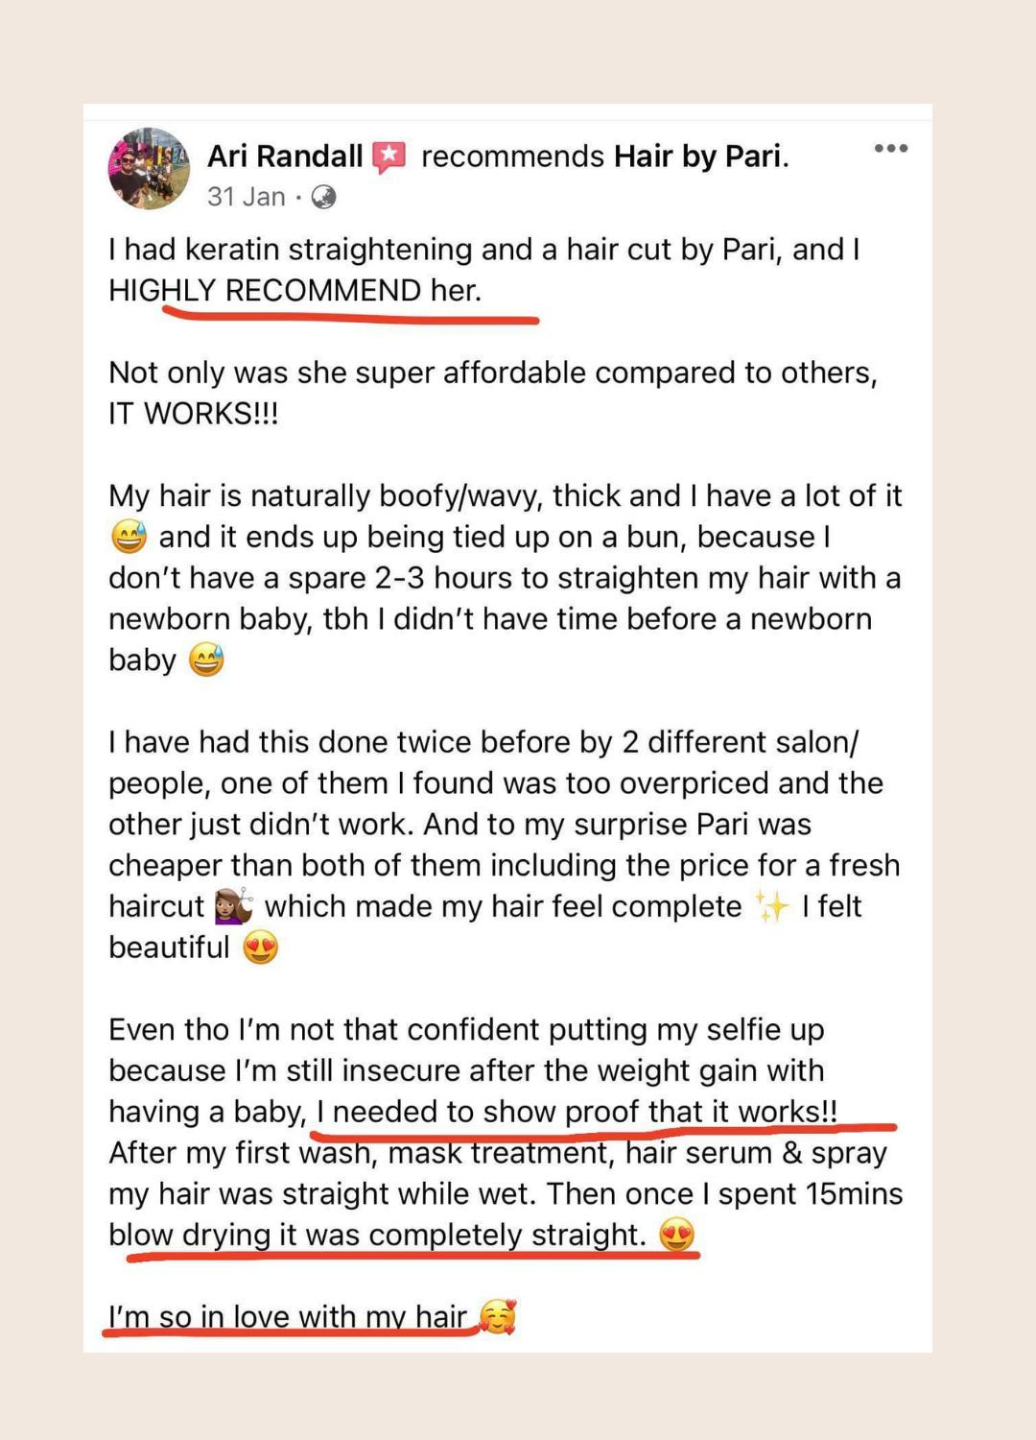
Task: Click the sparkles emoji before 'I felt'
Action: click(773, 906)
